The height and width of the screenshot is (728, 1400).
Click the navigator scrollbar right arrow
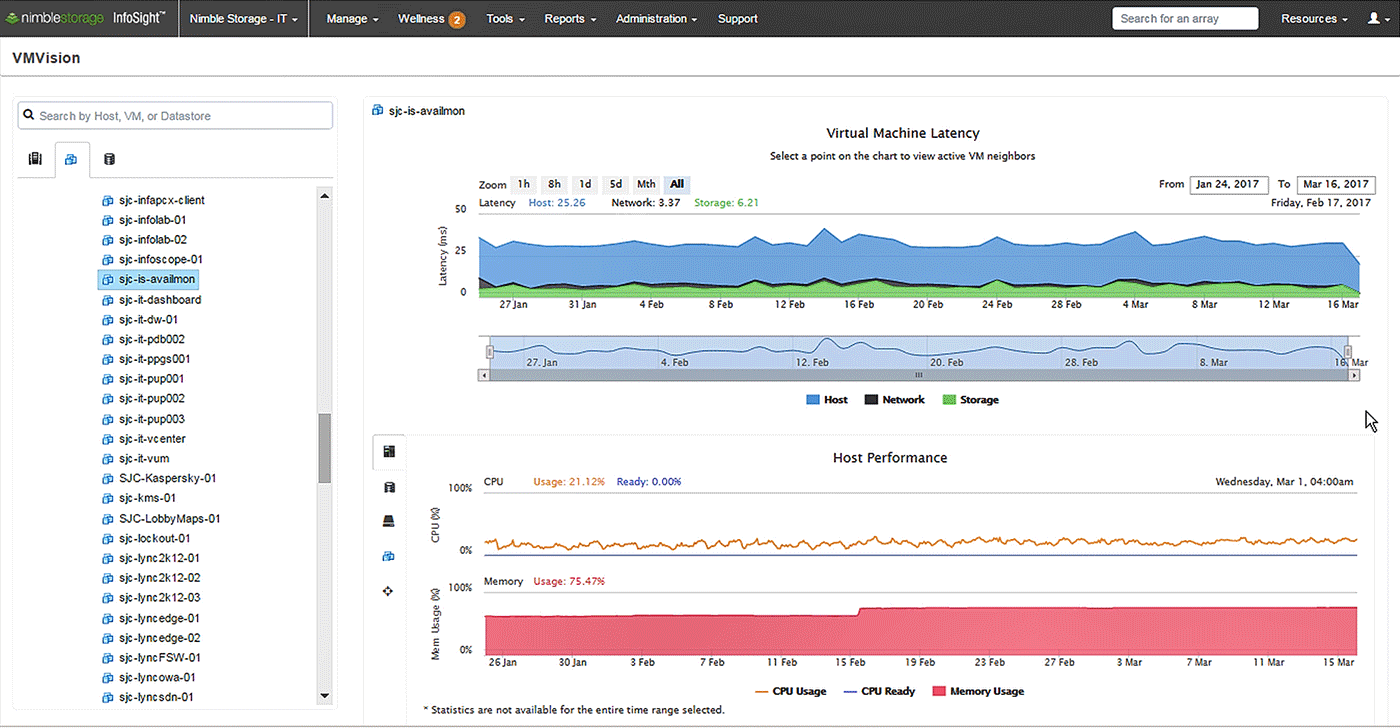(1355, 375)
